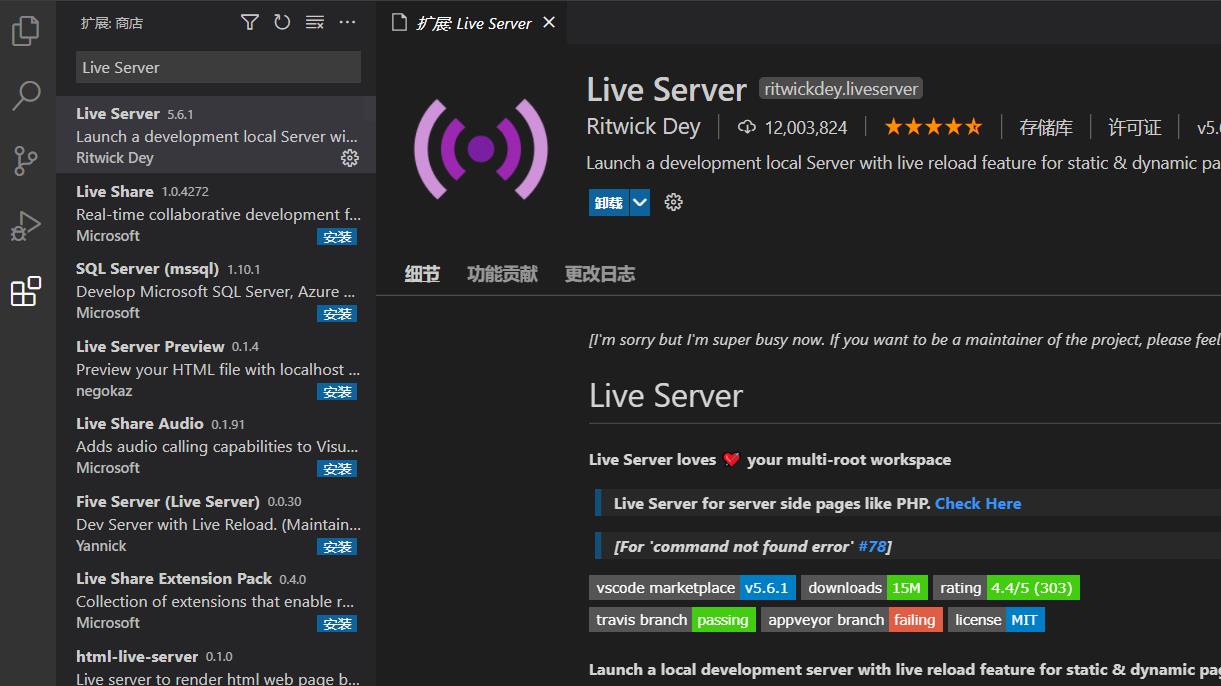
Task: Clear the extensions search results
Action: tap(315, 22)
